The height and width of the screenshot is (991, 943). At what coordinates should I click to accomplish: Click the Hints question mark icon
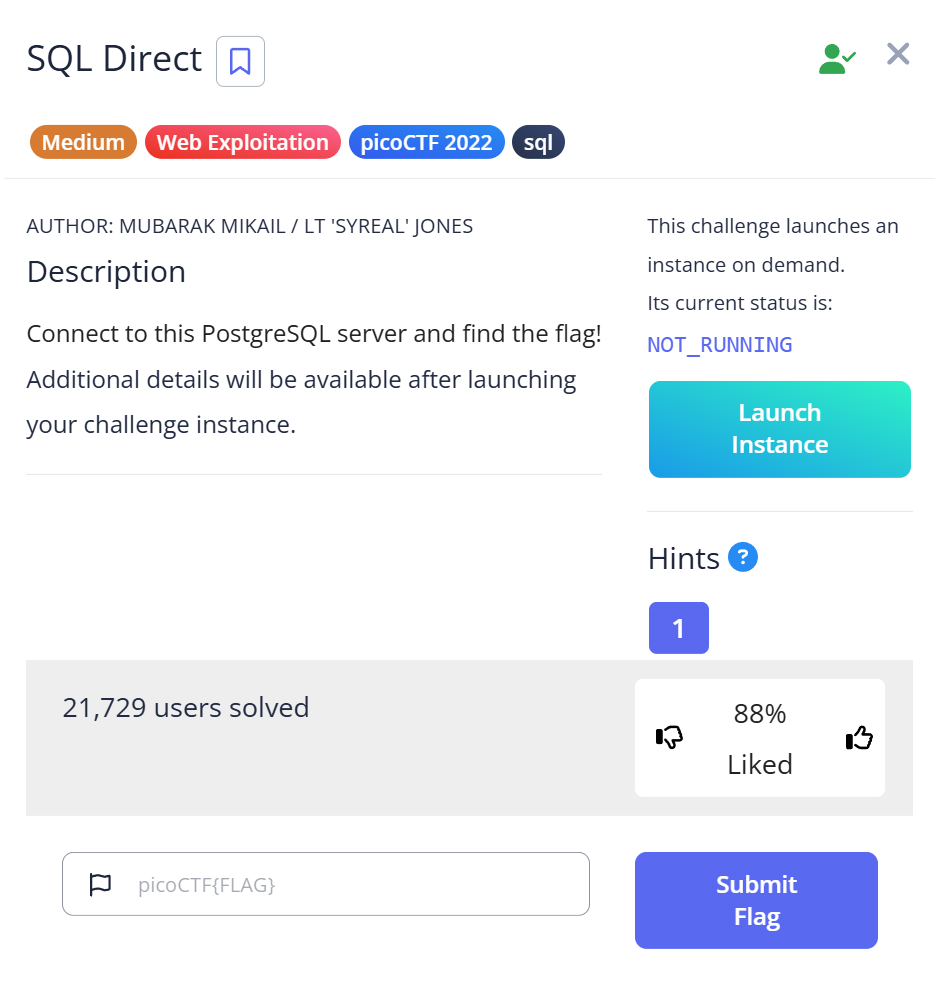(x=743, y=557)
